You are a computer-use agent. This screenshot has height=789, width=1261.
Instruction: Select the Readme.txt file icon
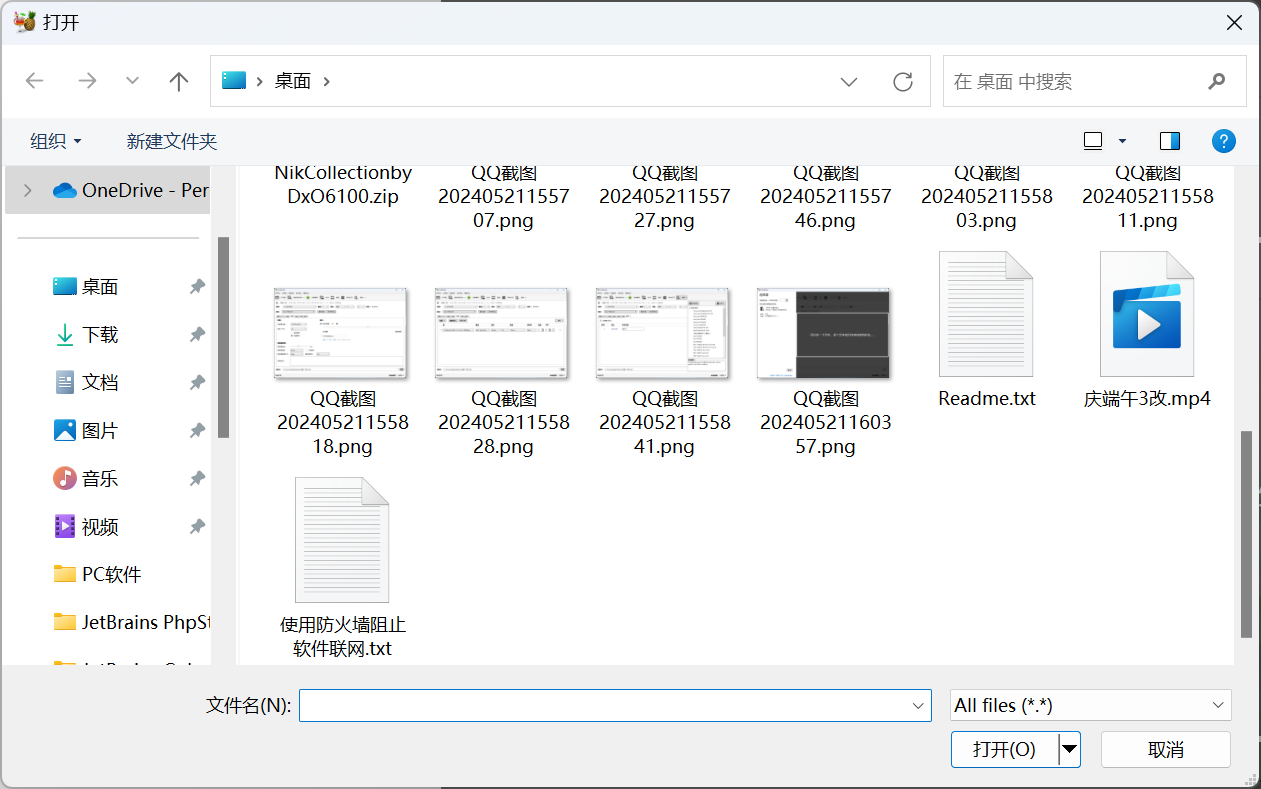click(x=986, y=314)
